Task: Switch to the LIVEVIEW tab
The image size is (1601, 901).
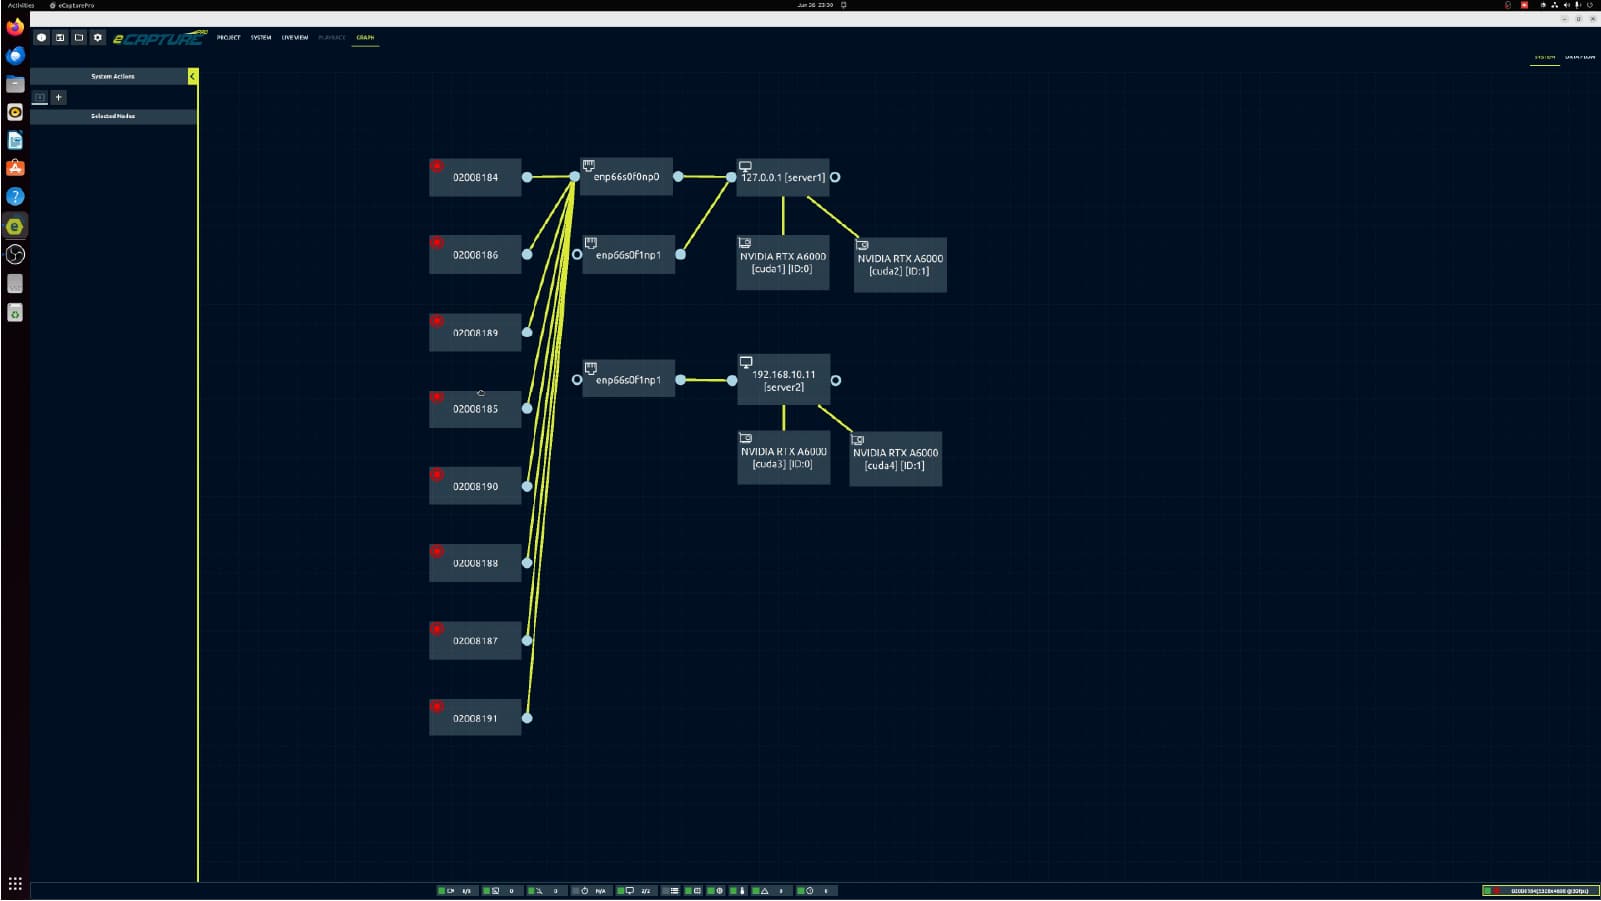Action: pos(294,38)
